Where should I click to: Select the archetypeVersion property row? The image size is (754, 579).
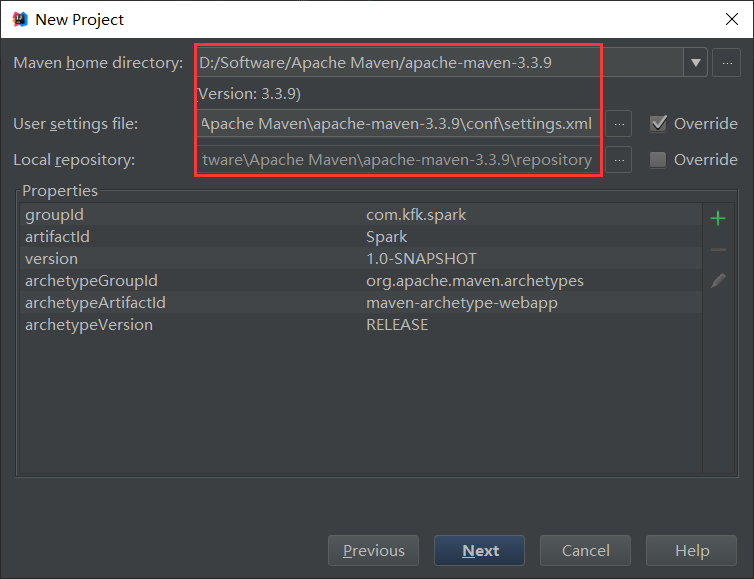coord(361,325)
